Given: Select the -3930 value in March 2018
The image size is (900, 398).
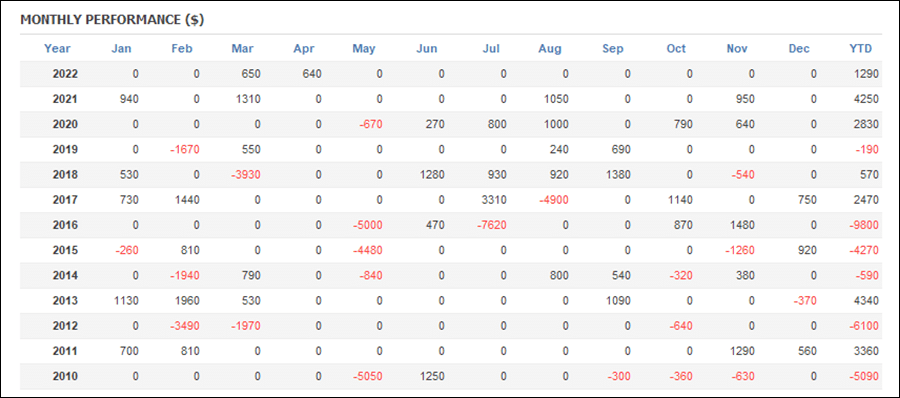Looking at the screenshot, I should click(246, 175).
